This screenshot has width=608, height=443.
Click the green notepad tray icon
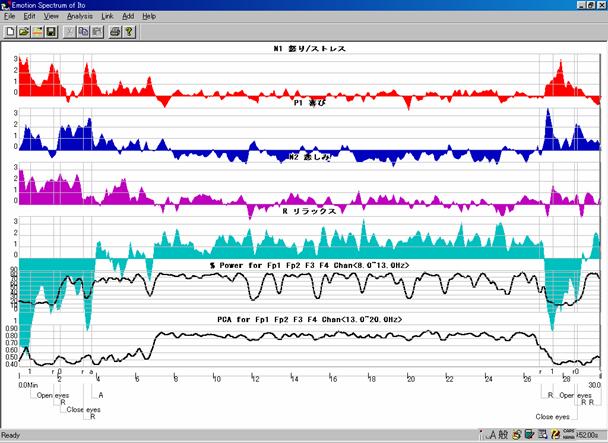[x=529, y=435]
